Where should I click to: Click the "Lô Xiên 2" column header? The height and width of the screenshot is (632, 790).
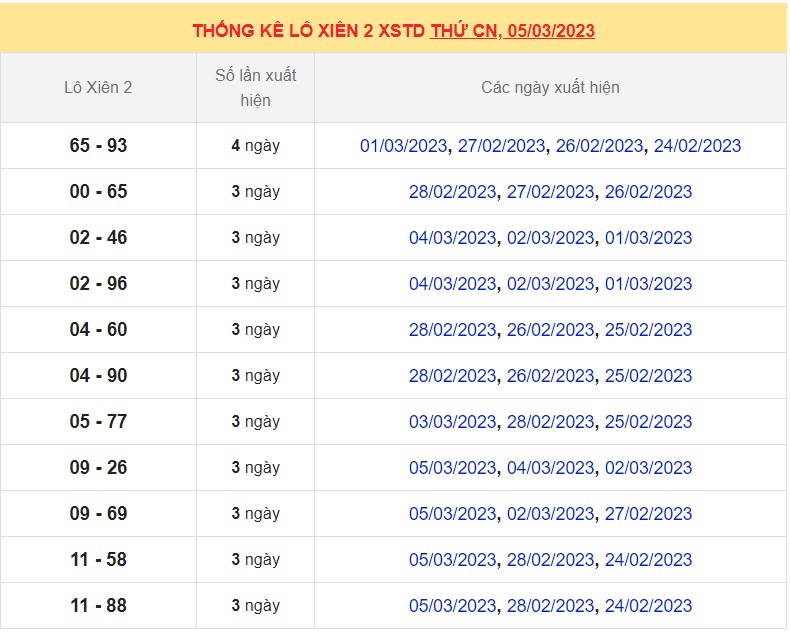click(98, 88)
